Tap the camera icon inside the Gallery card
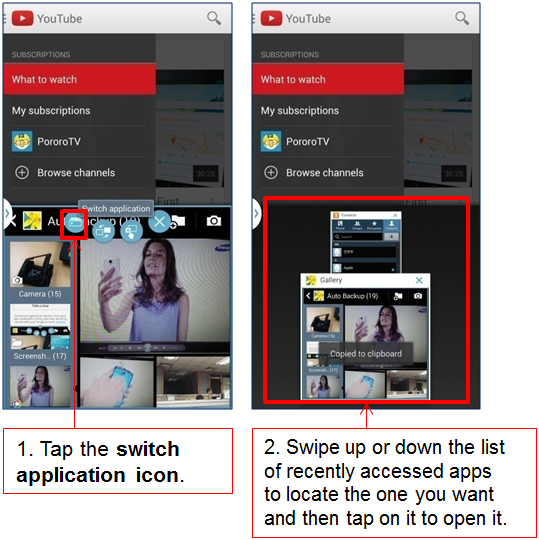The width and height of the screenshot is (539, 540). tap(418, 296)
